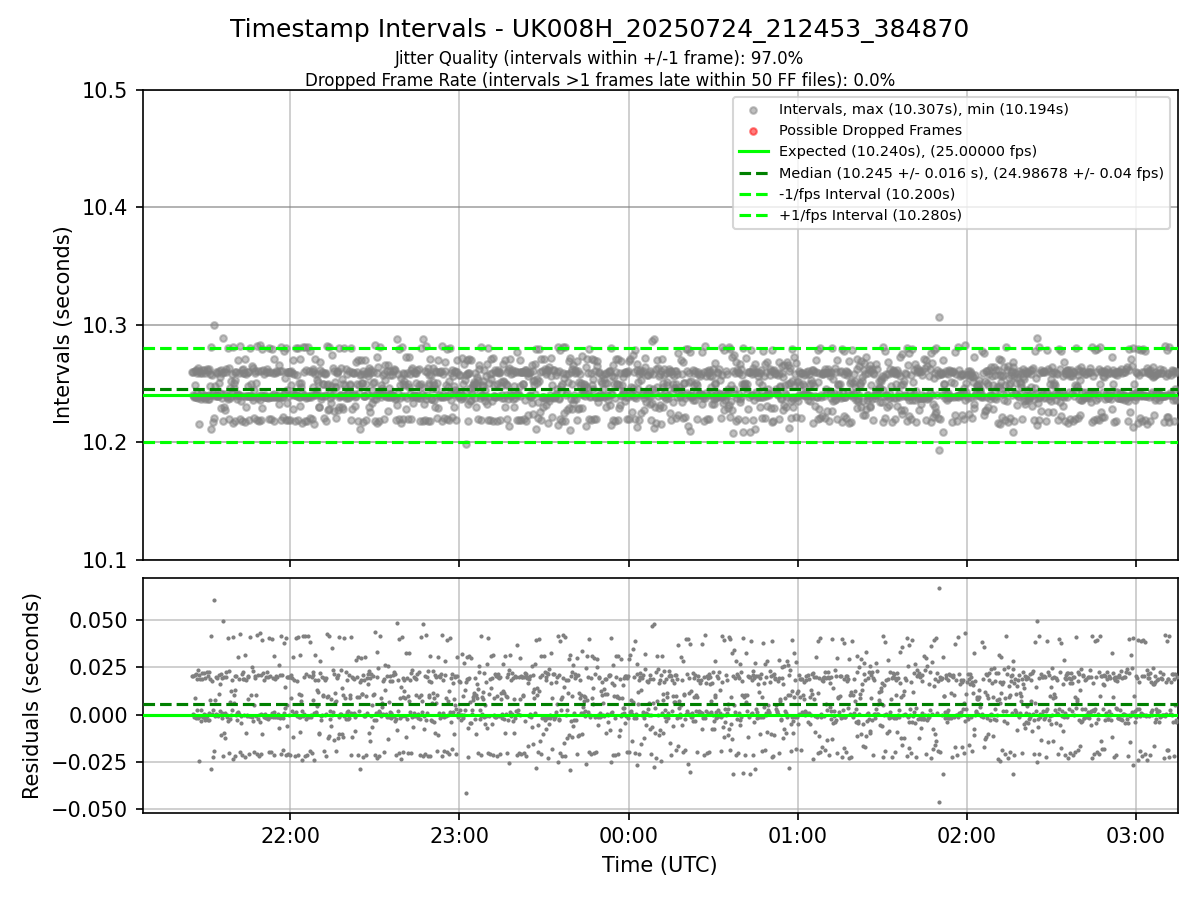The height and width of the screenshot is (900, 1200).
Task: Click the solid green line sample beside 'Expected' in the legend
Action: coord(754,151)
